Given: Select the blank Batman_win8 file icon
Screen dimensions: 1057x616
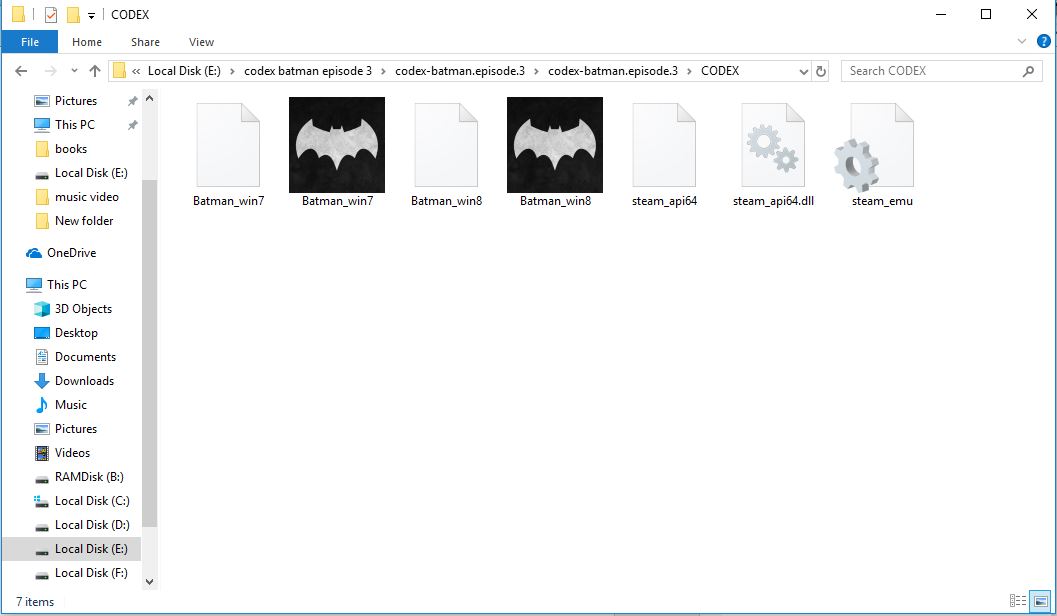Looking at the screenshot, I should [x=446, y=145].
